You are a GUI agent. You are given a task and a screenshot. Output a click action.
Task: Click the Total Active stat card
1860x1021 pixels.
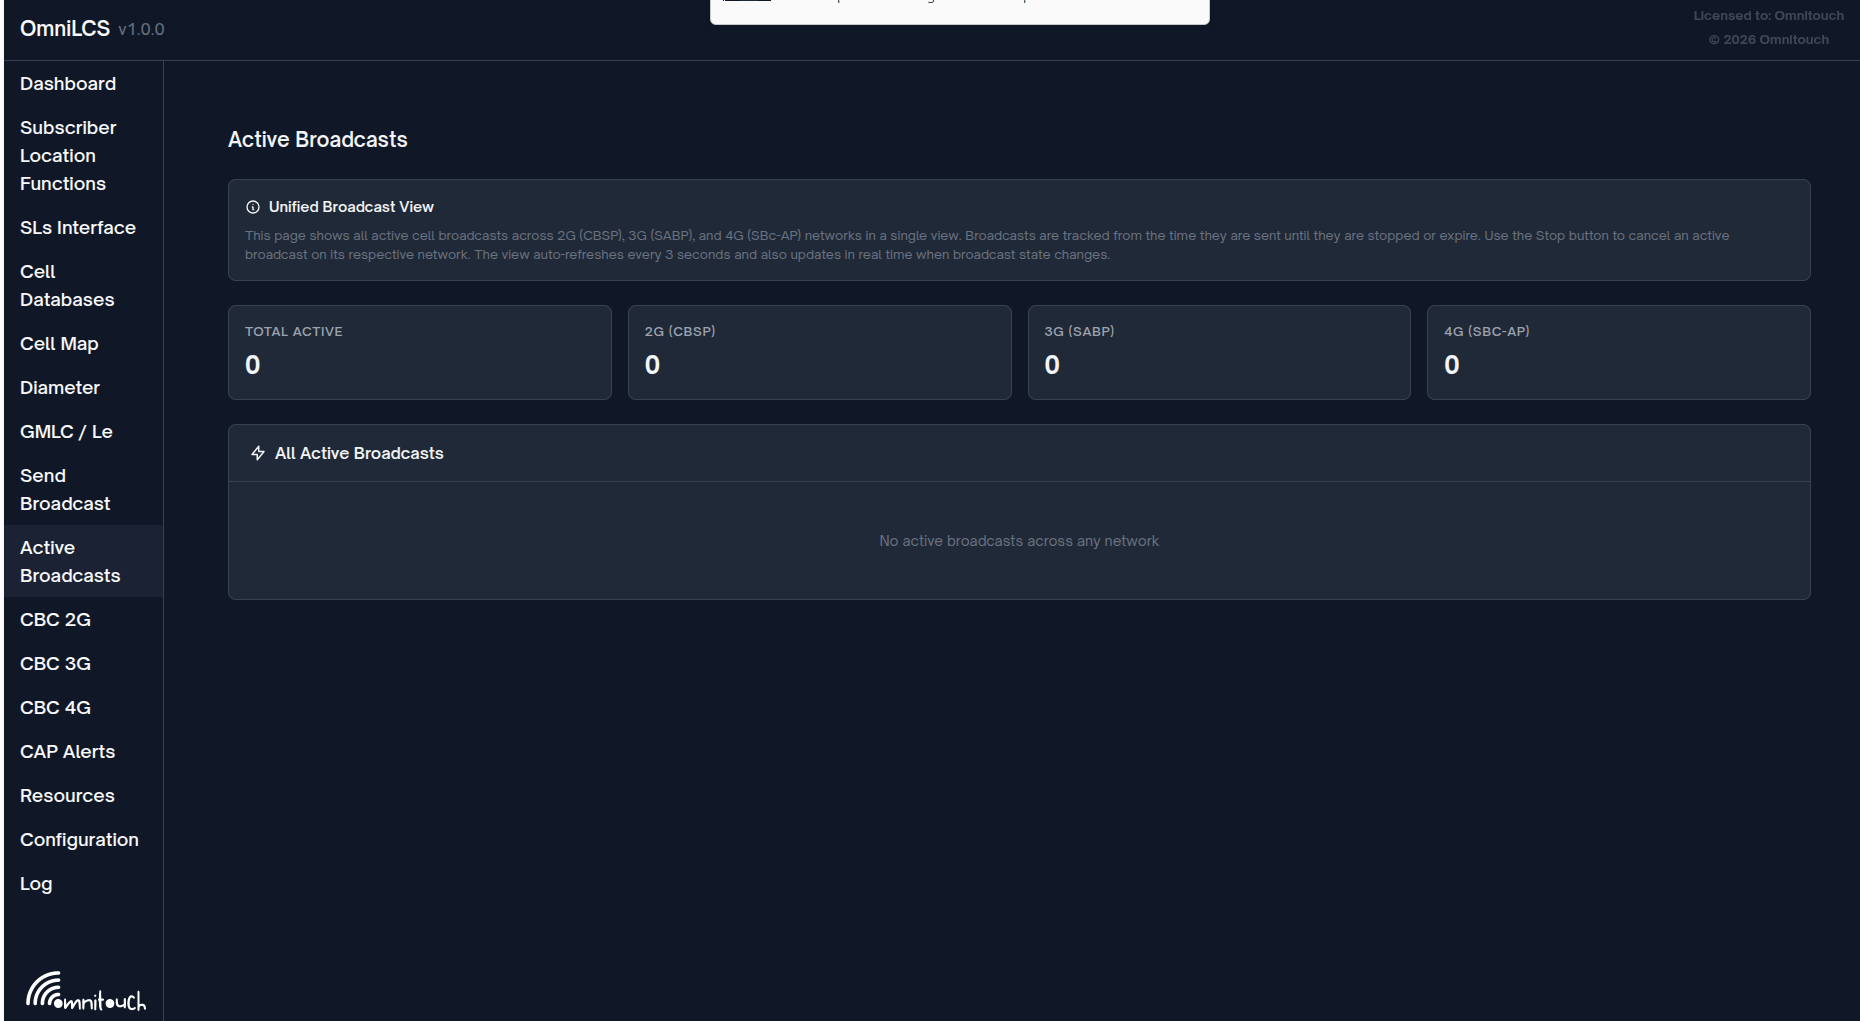419,352
